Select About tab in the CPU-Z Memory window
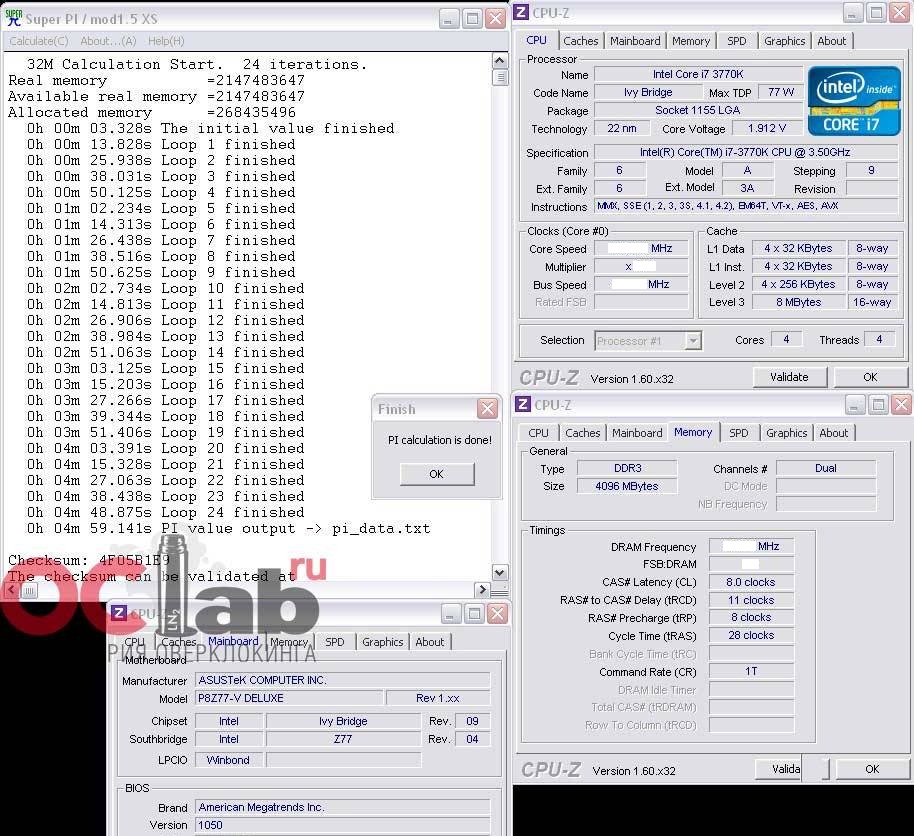914x836 pixels. point(834,433)
